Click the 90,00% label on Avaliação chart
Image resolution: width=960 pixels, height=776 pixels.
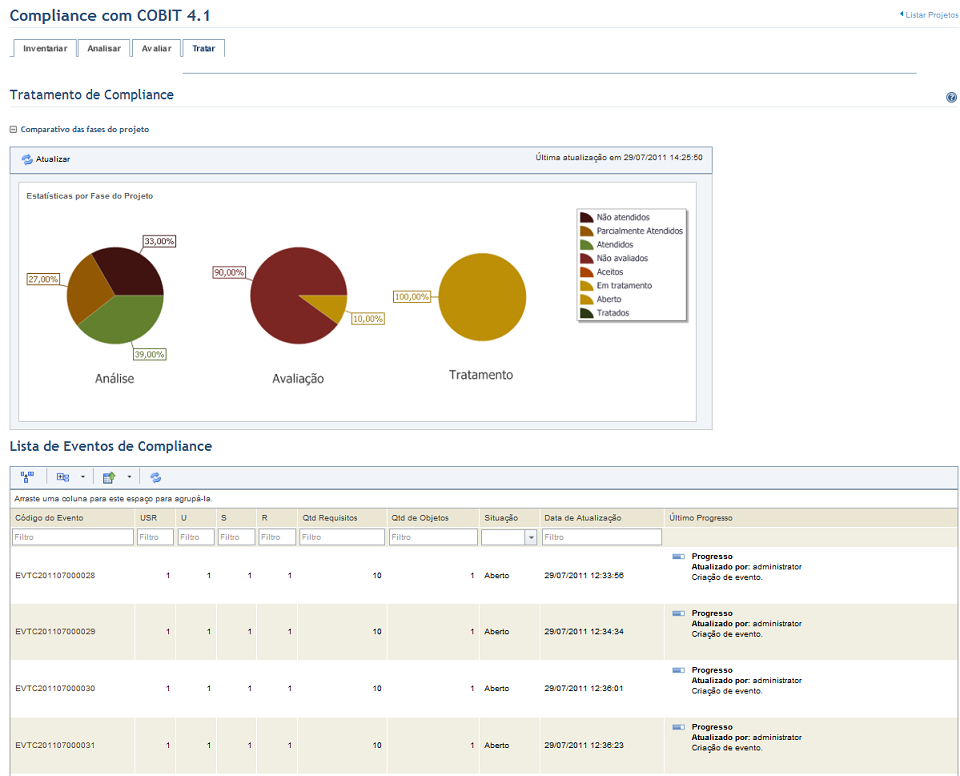229,273
